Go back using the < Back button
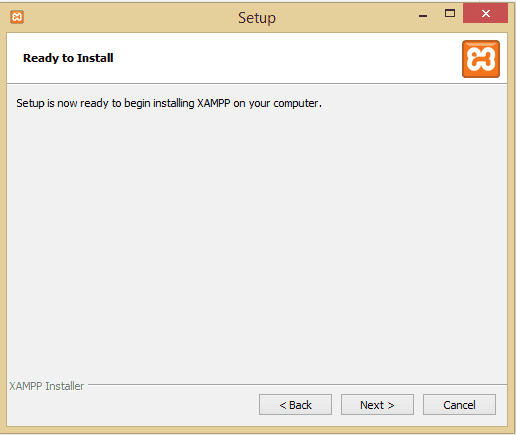The width and height of the screenshot is (516, 435). pyautogui.click(x=295, y=405)
